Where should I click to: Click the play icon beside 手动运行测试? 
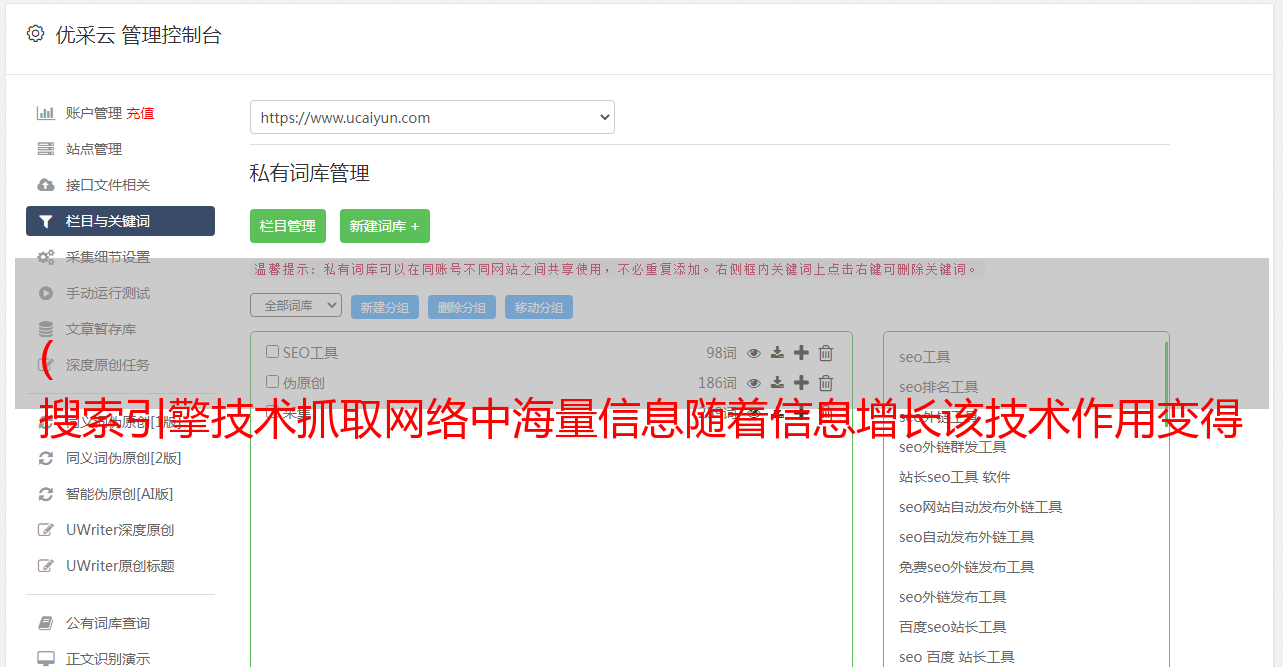(46, 293)
